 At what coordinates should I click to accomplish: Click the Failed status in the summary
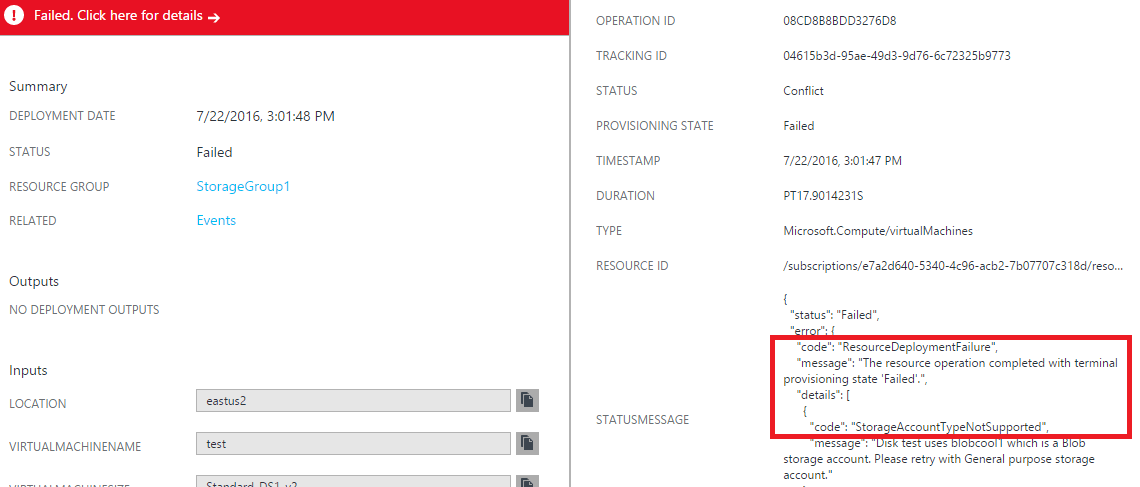214,152
